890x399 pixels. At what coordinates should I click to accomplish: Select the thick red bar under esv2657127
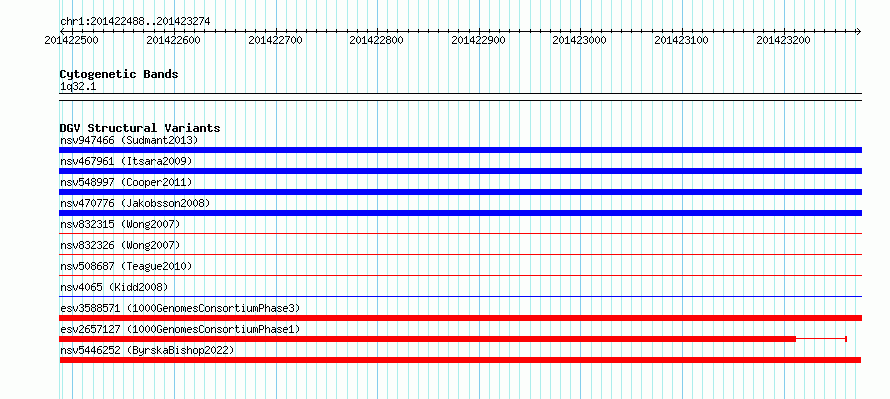tap(427, 339)
